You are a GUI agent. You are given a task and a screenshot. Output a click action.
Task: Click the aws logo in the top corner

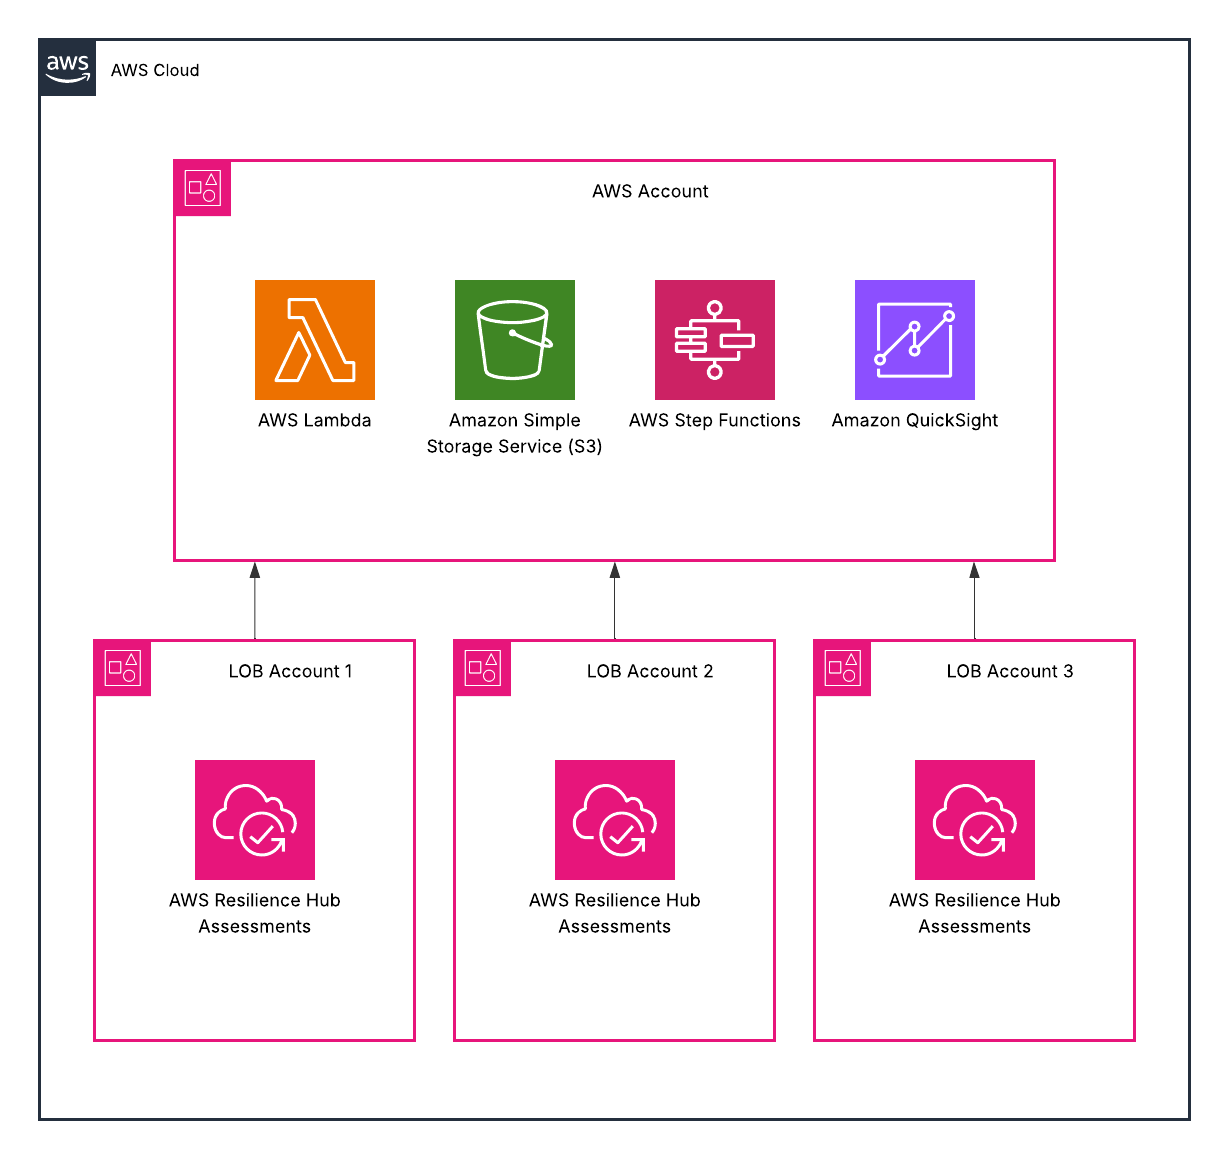click(66, 68)
